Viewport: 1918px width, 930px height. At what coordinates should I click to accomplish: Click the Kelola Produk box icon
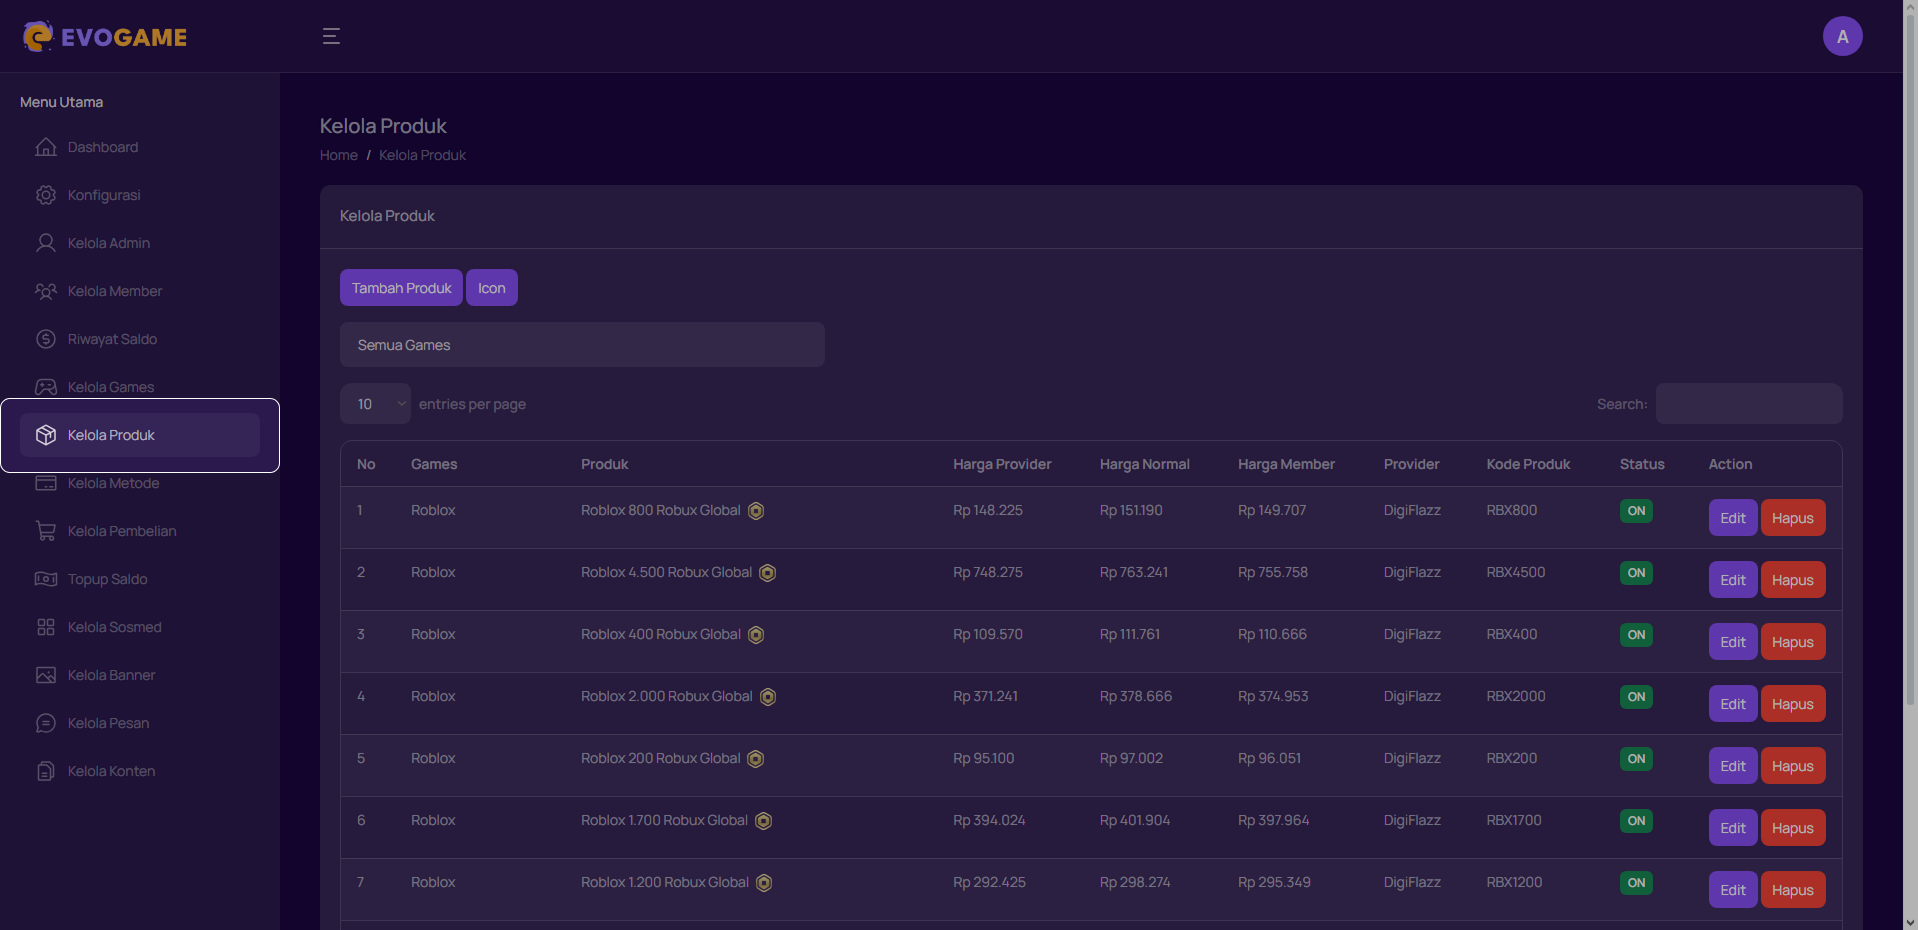tap(46, 435)
